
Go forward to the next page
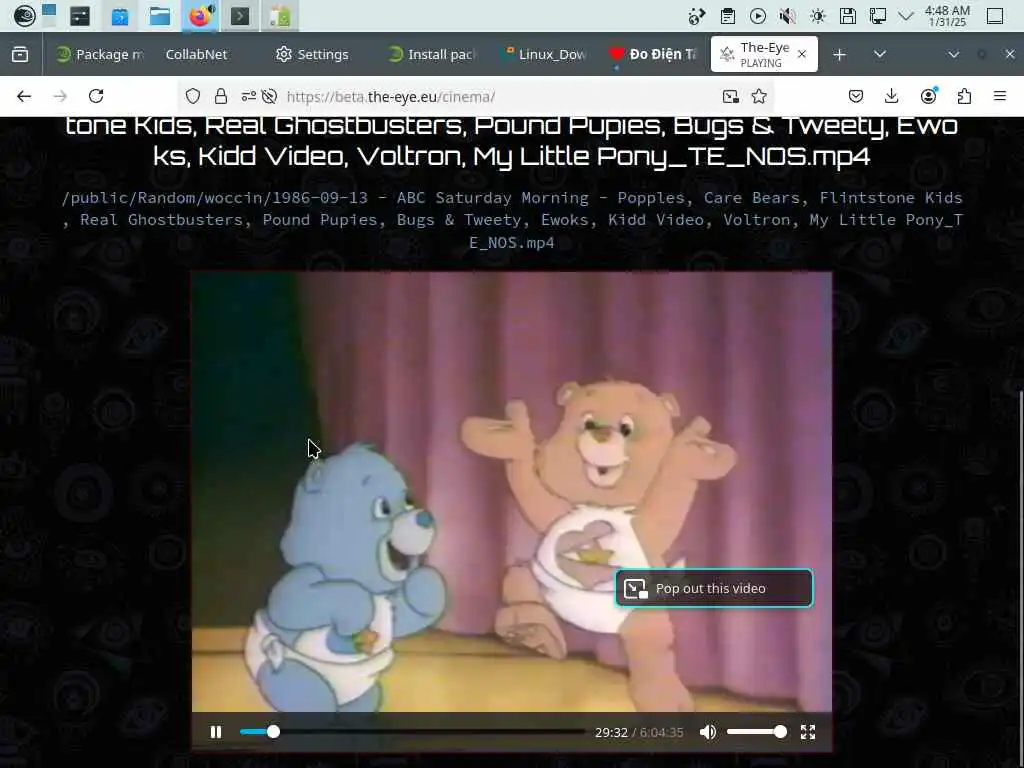coord(60,97)
